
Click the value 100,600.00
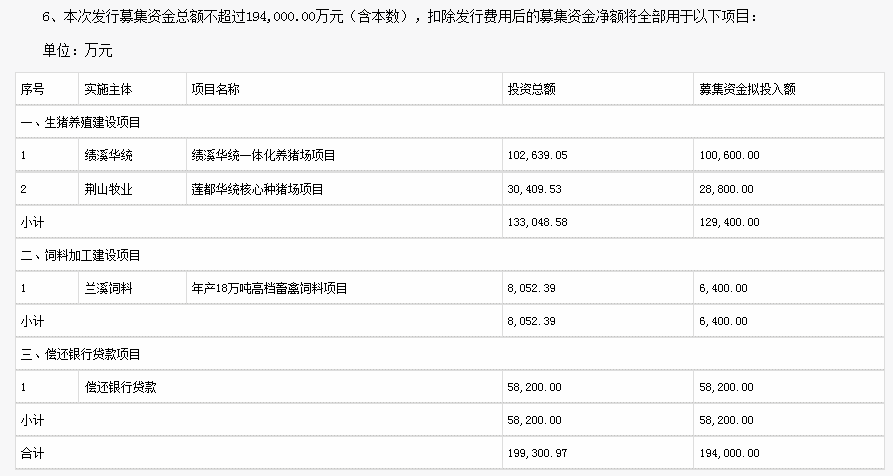tap(730, 155)
